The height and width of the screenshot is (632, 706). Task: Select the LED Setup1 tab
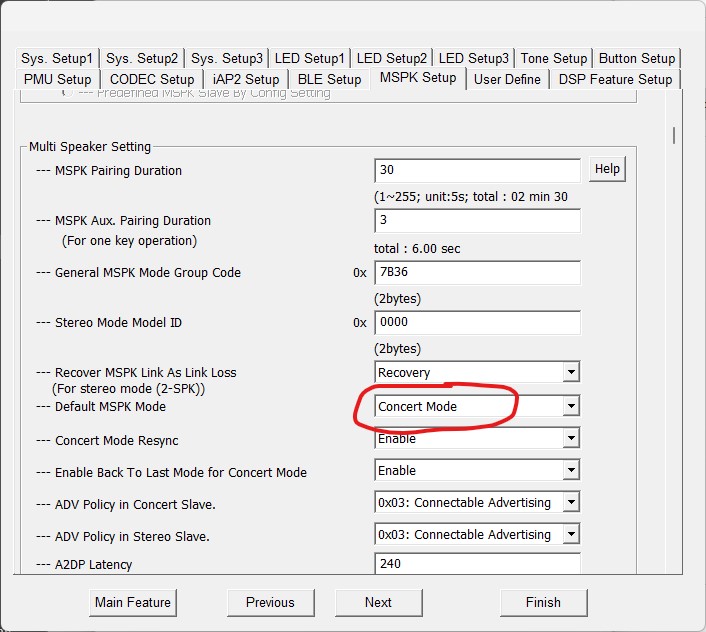309,59
